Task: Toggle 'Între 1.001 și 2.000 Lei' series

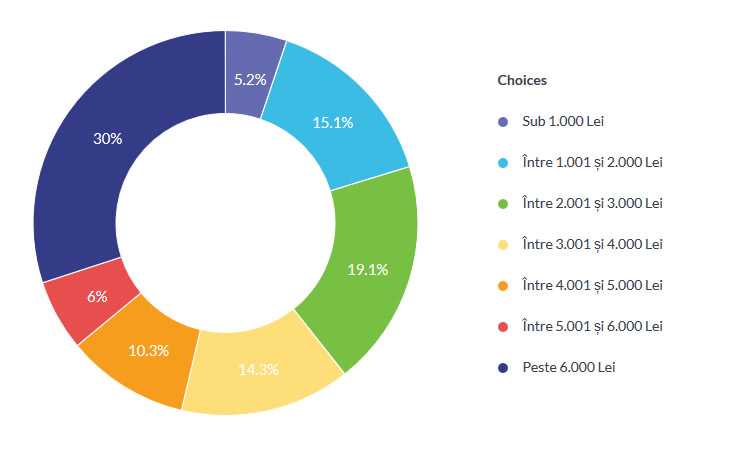Action: (592, 163)
